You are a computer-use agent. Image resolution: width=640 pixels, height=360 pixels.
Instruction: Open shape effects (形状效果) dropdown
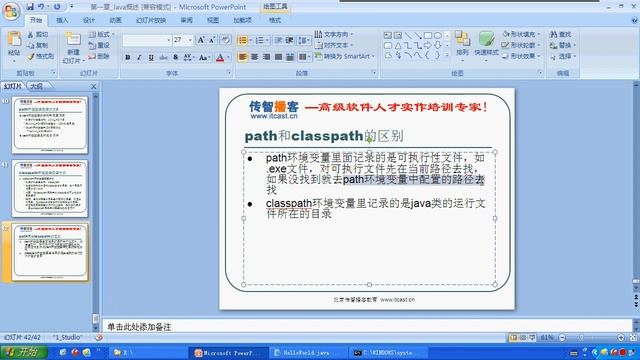(522, 56)
